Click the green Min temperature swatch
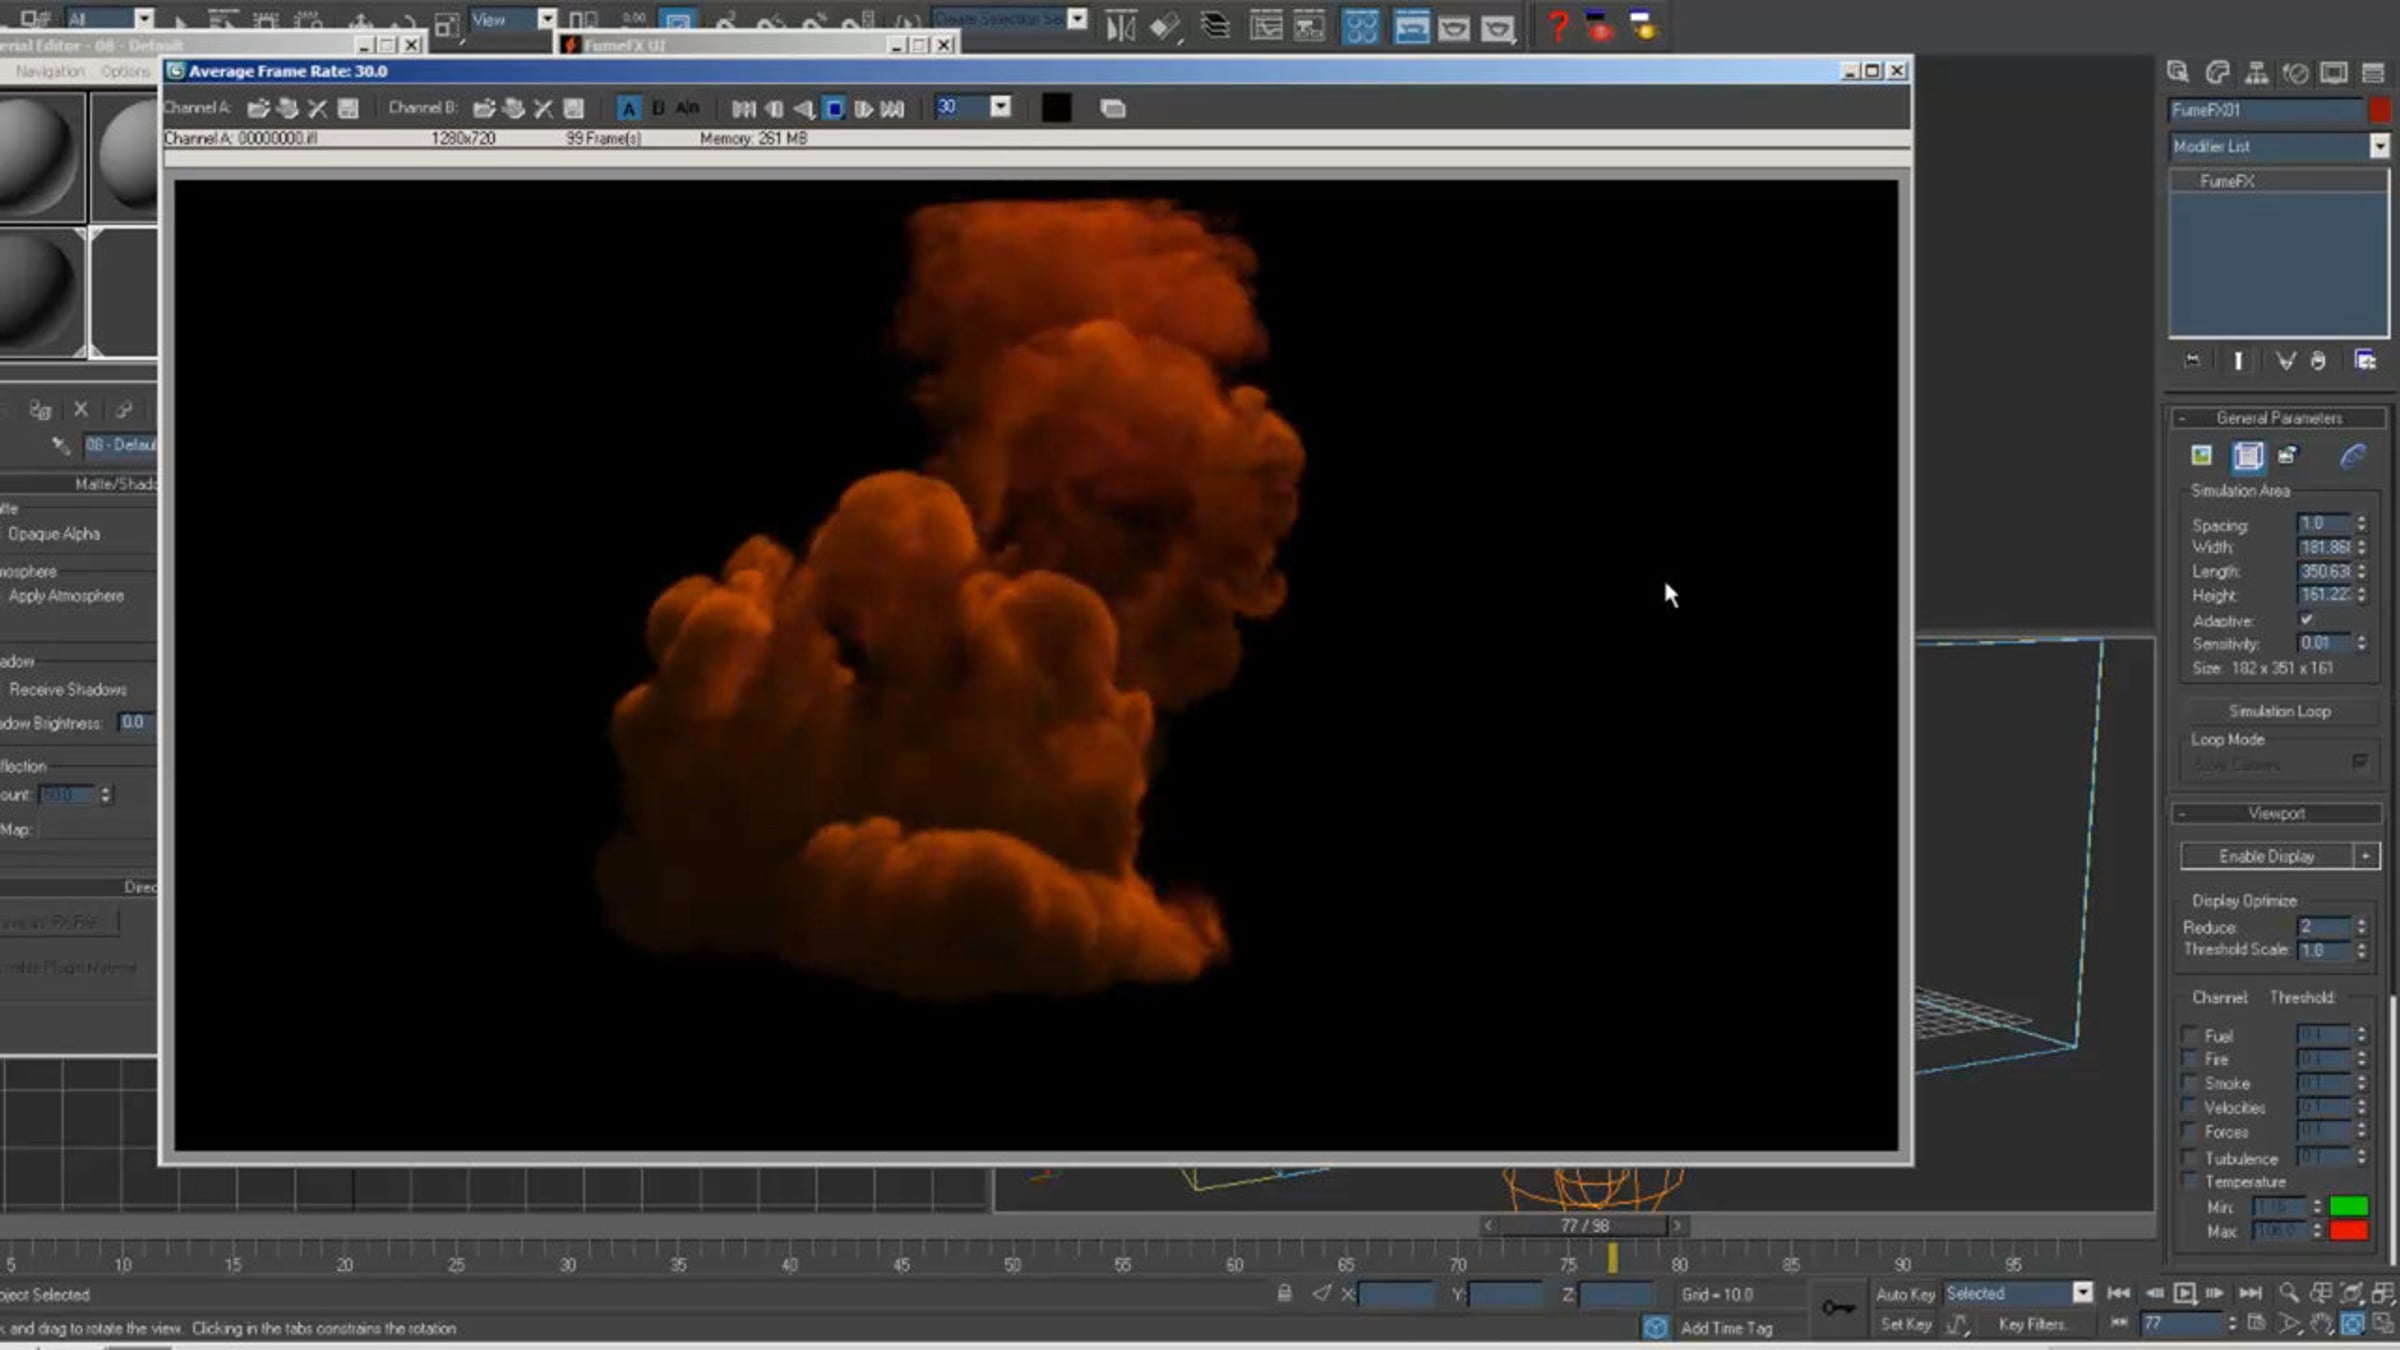 pyautogui.click(x=2348, y=1207)
